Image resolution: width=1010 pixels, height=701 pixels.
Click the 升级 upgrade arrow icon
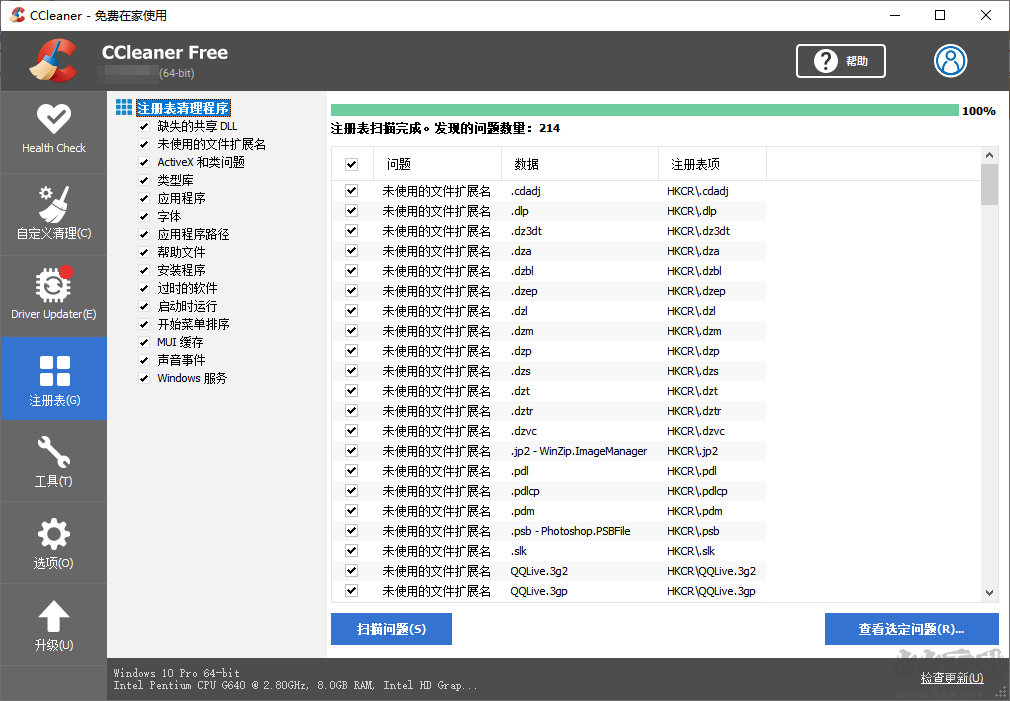(x=53, y=622)
